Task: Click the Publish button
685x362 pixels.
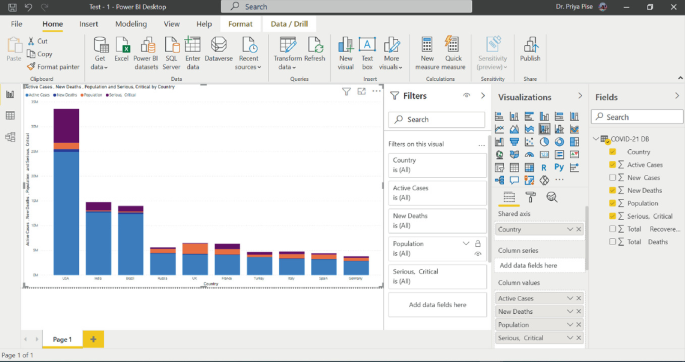Action: click(x=530, y=49)
